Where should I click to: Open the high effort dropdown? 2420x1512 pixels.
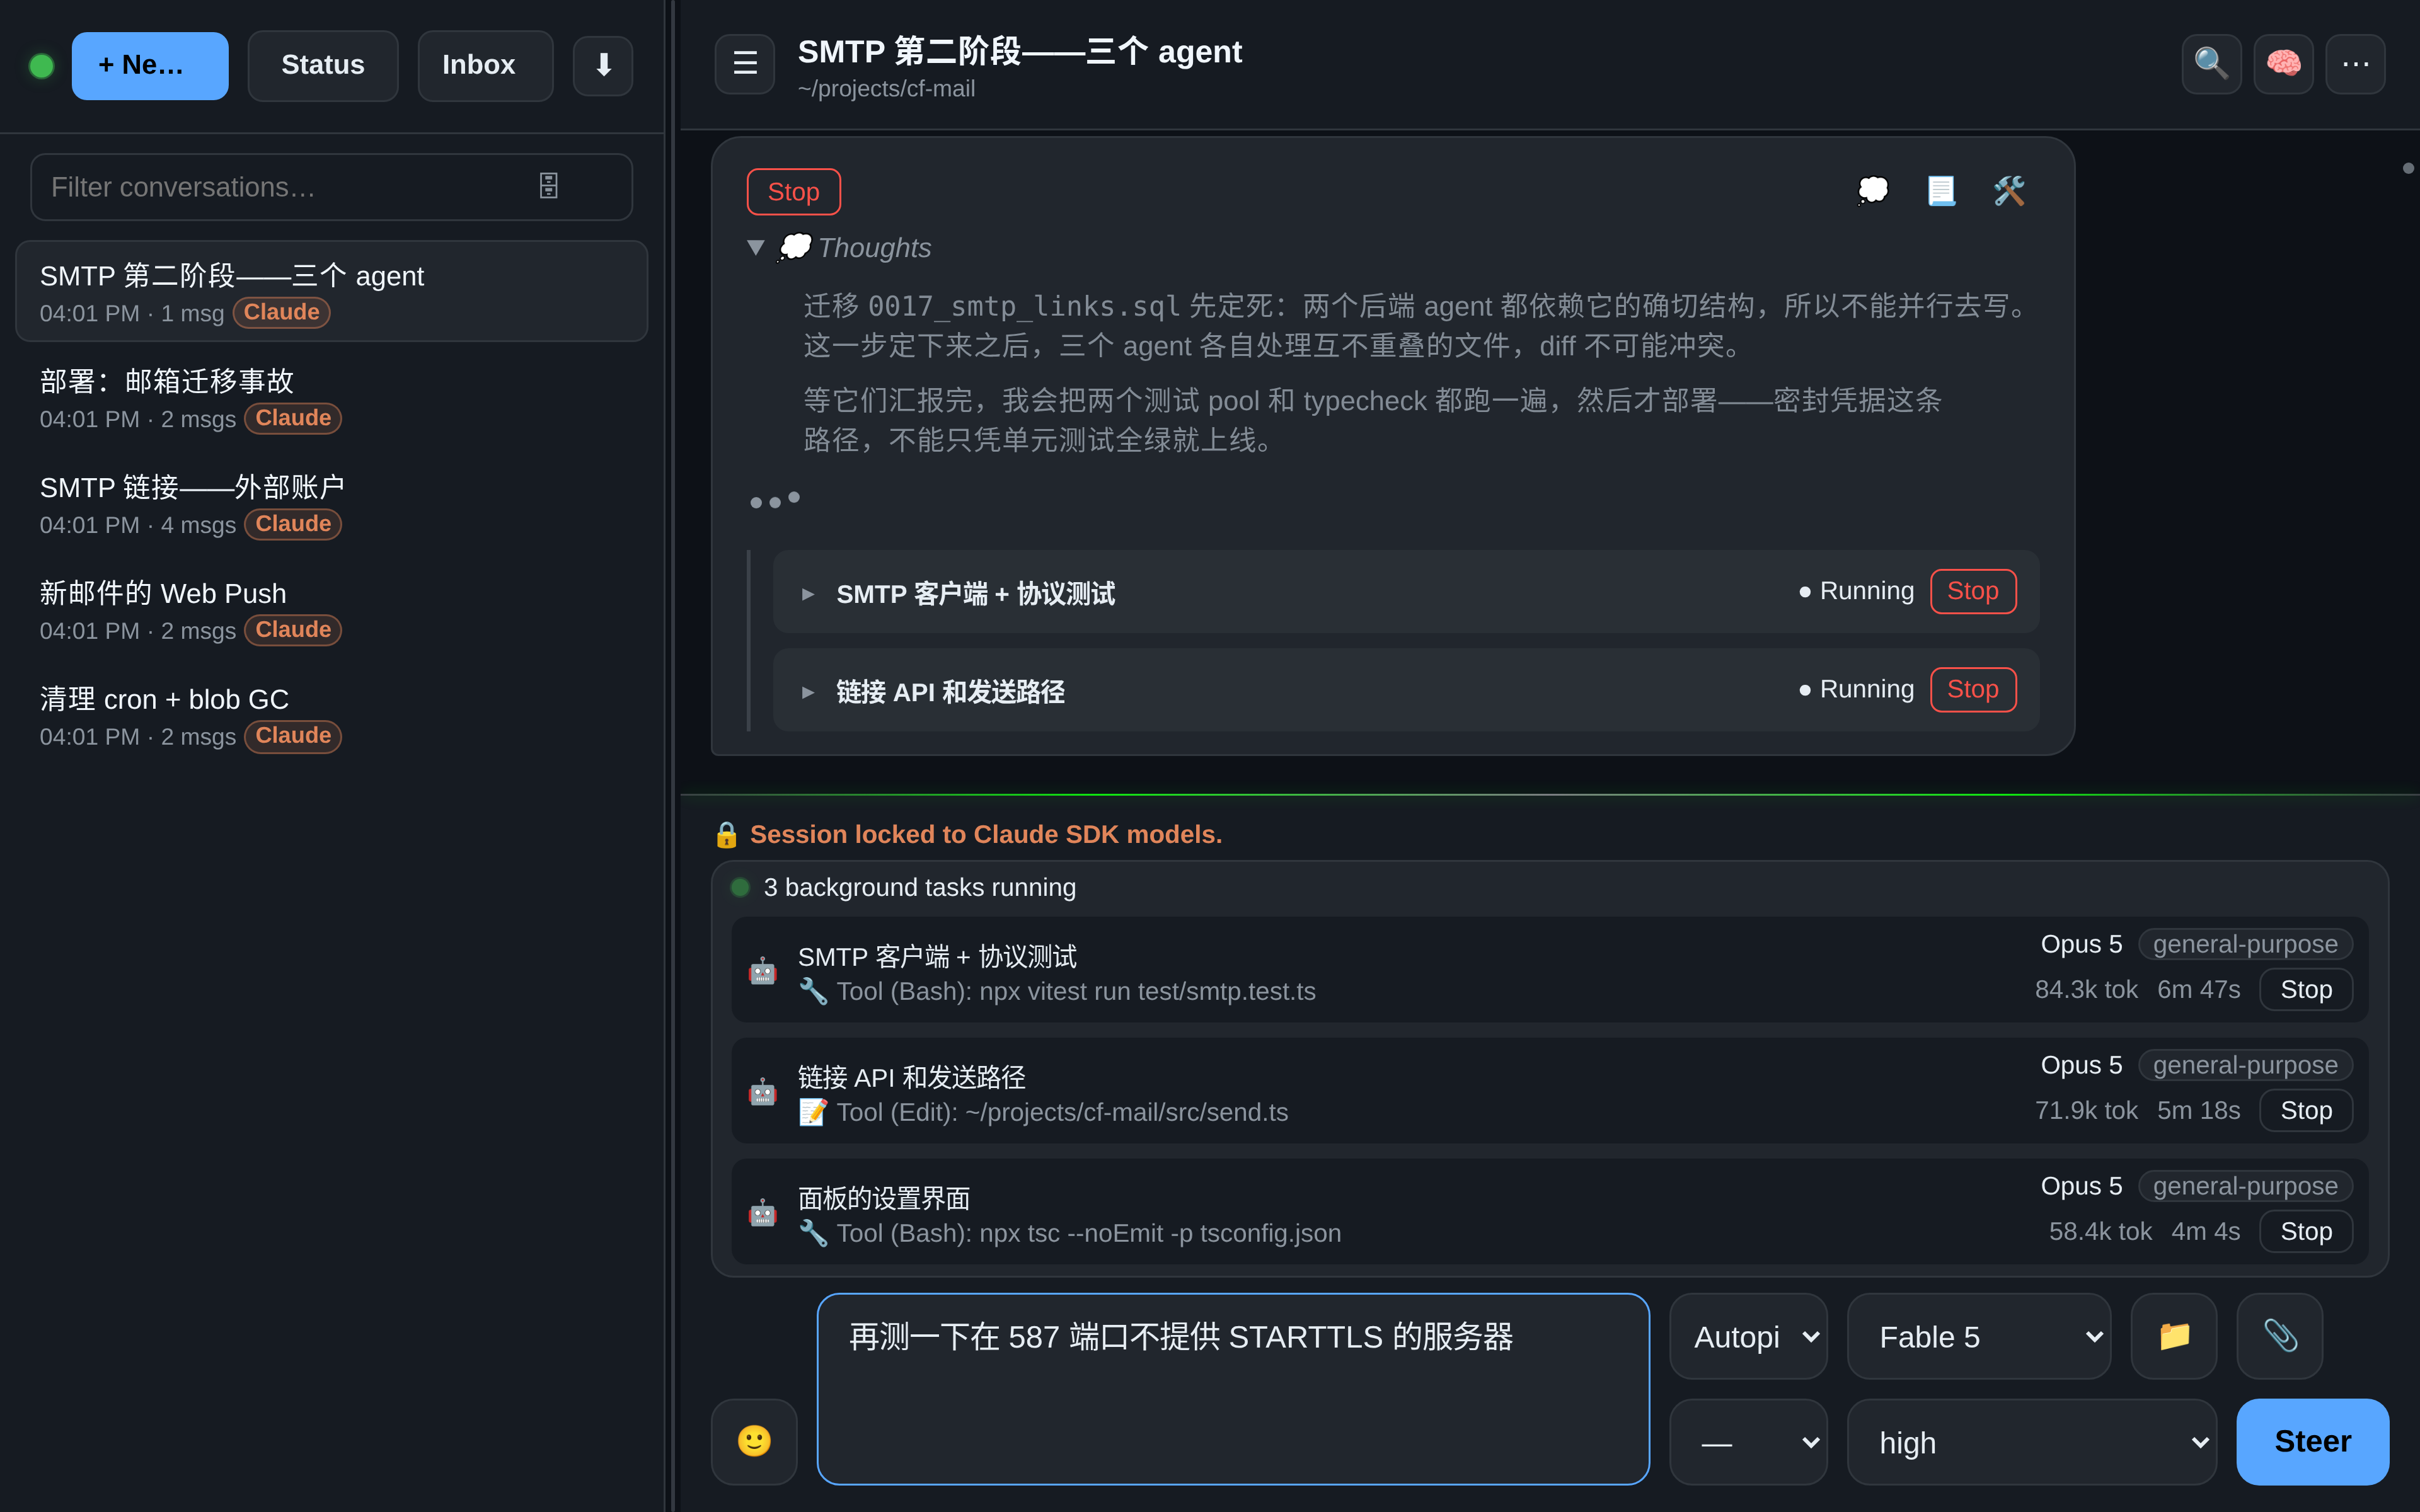click(x=2031, y=1441)
